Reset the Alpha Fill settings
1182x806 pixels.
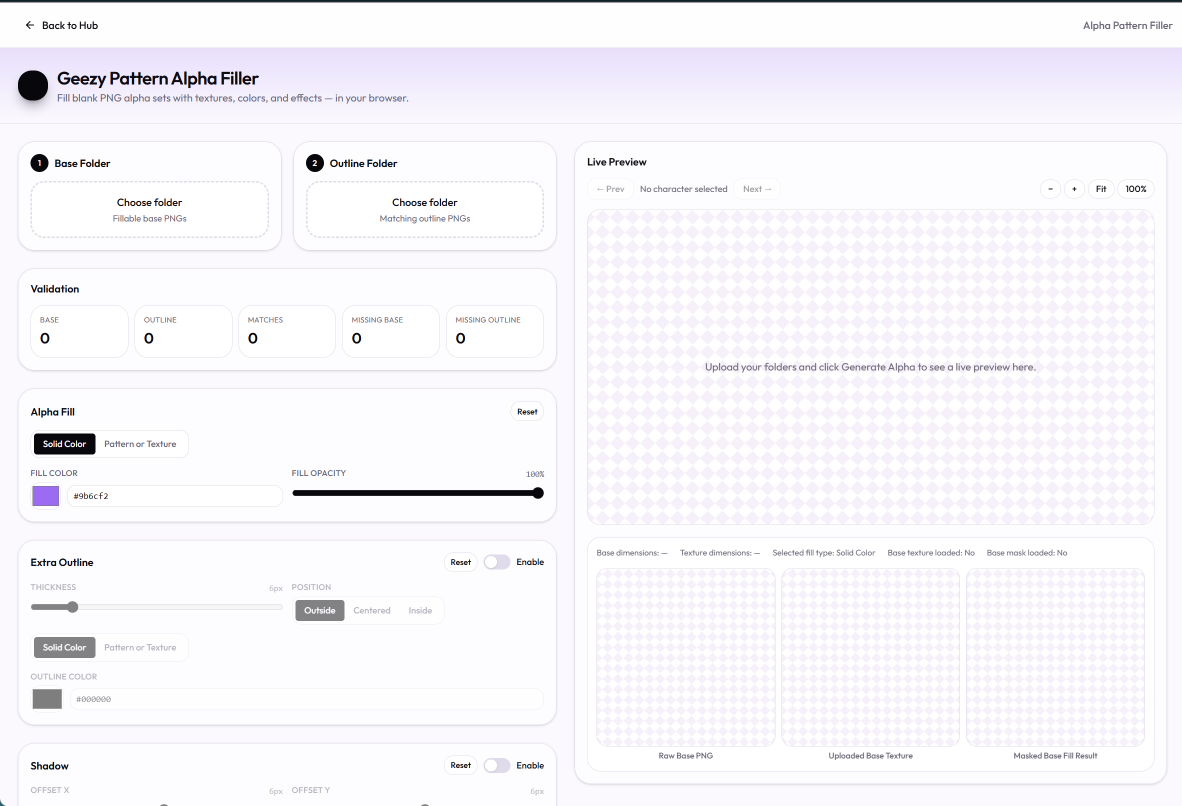click(x=527, y=412)
